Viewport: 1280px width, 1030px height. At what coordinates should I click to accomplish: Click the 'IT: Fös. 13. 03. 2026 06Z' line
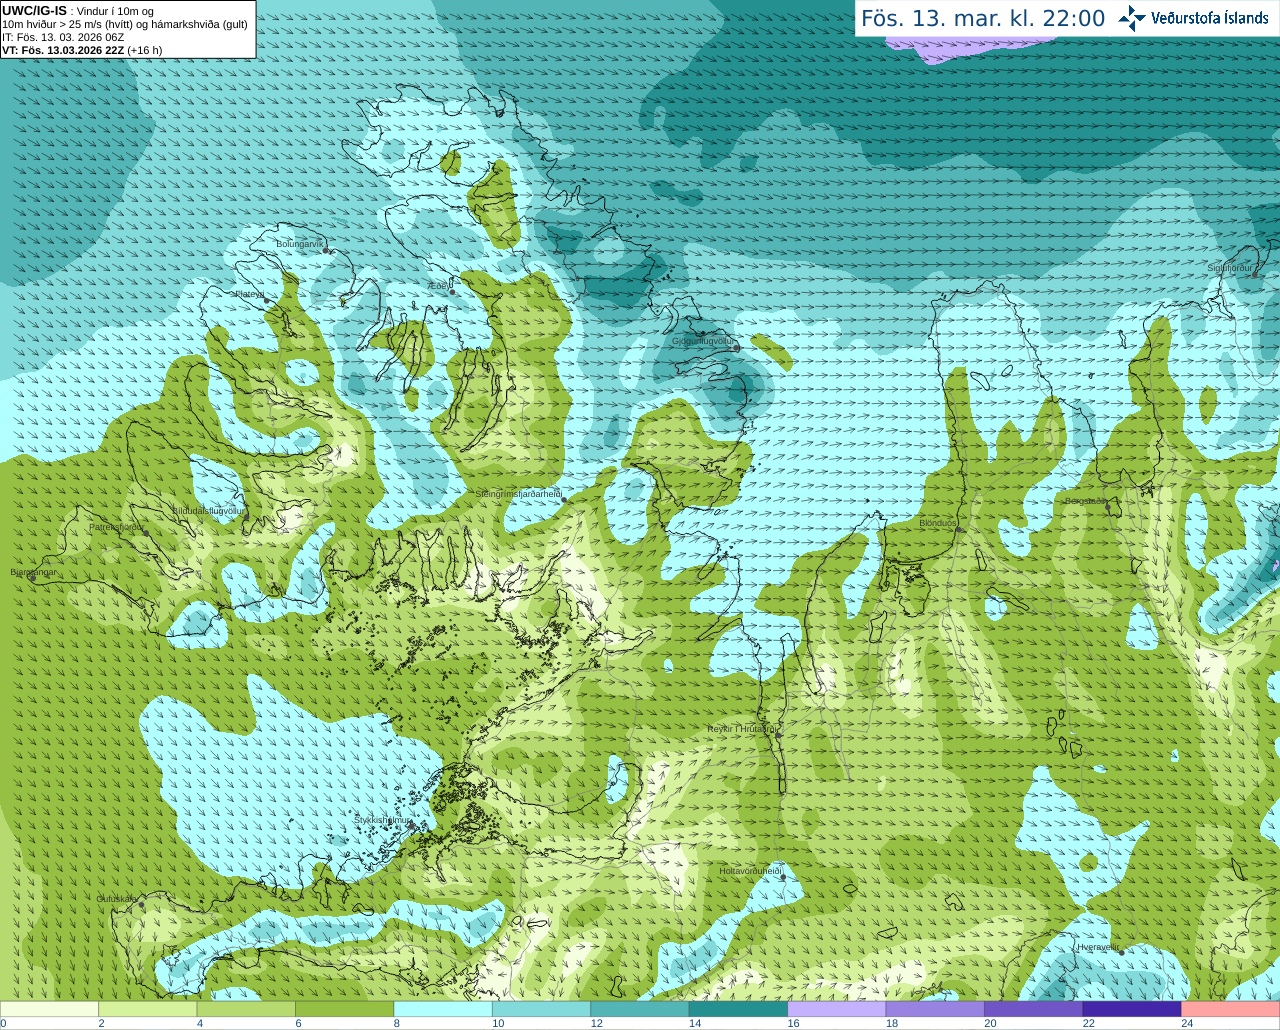[63, 37]
